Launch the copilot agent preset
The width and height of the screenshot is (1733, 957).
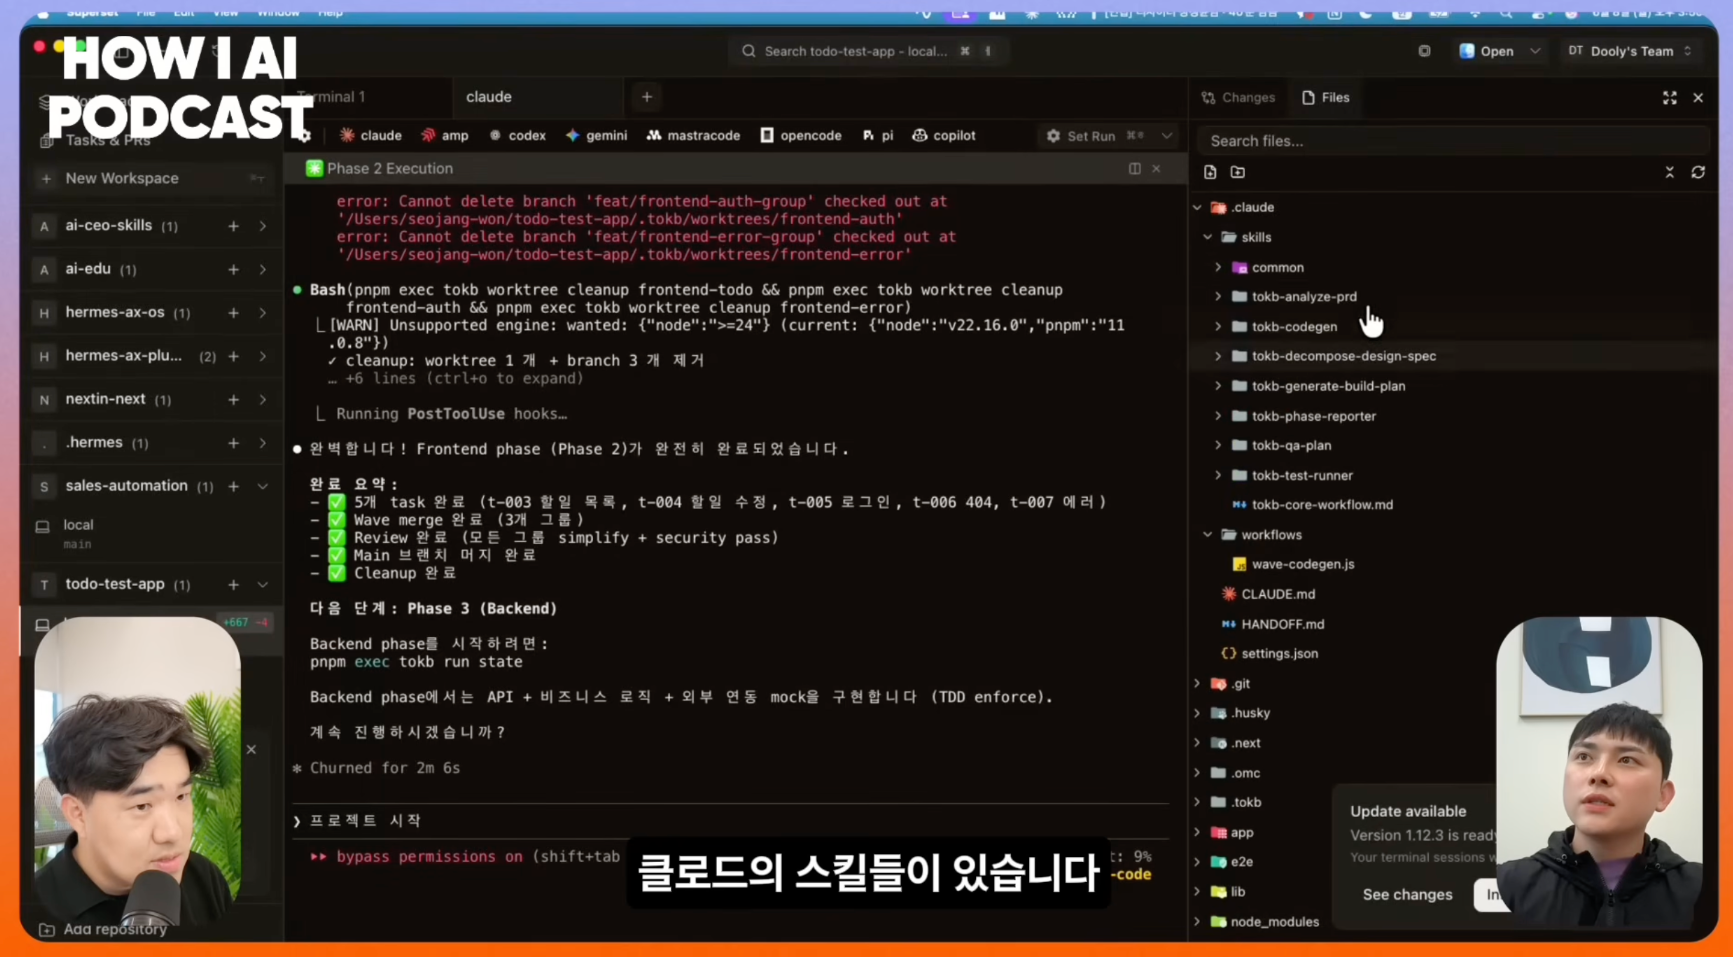coord(944,135)
